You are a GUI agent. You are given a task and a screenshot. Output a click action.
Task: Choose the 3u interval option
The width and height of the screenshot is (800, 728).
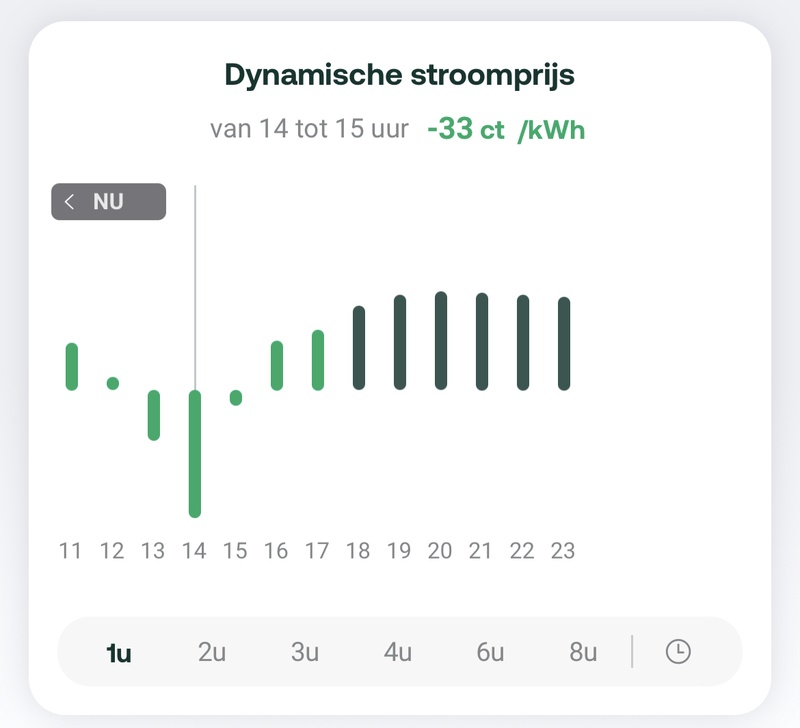305,653
